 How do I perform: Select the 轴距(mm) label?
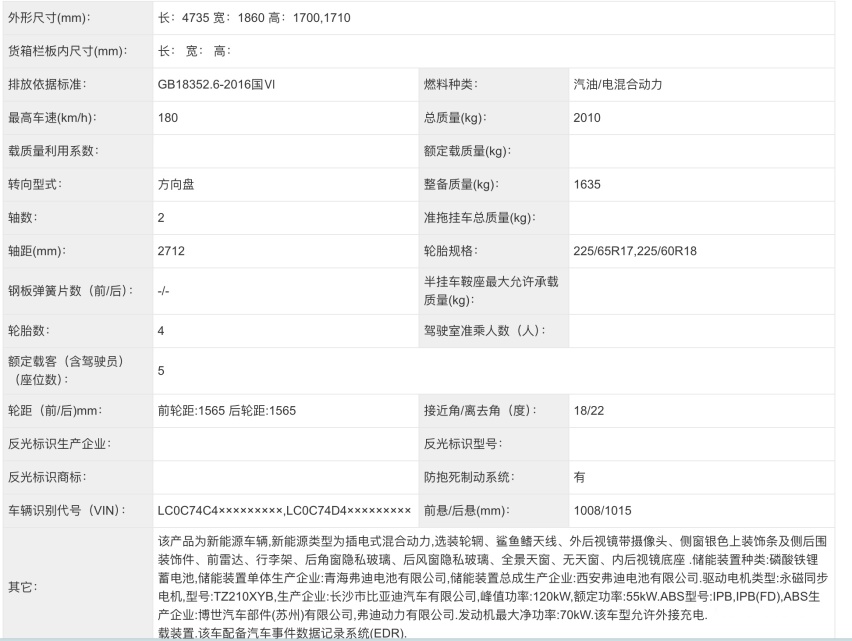click(37, 251)
